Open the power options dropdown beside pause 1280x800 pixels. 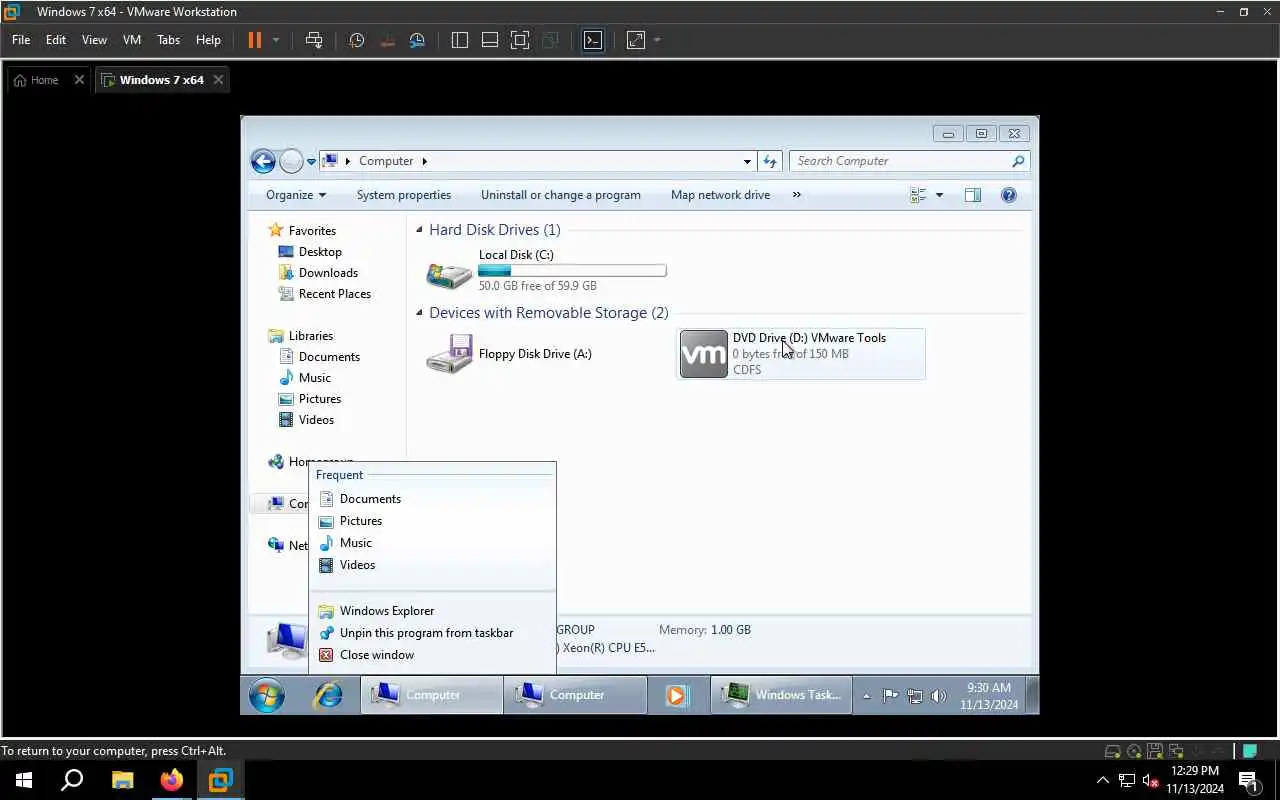pos(276,40)
